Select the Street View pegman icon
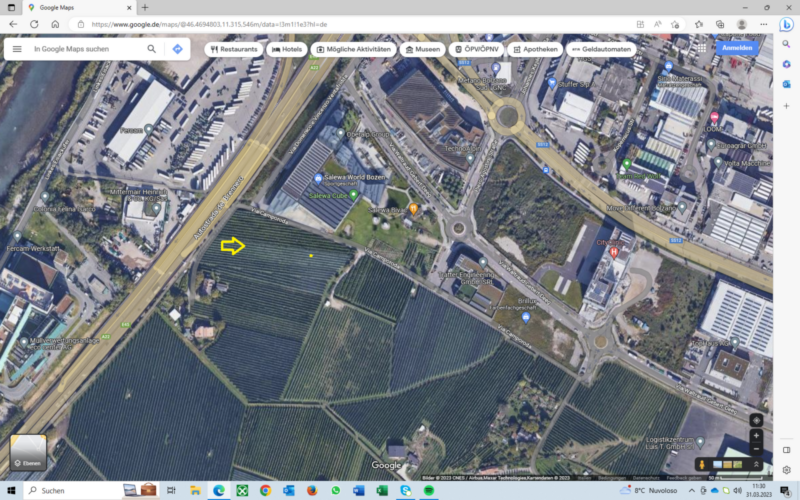This screenshot has width=800, height=500. 701,465
